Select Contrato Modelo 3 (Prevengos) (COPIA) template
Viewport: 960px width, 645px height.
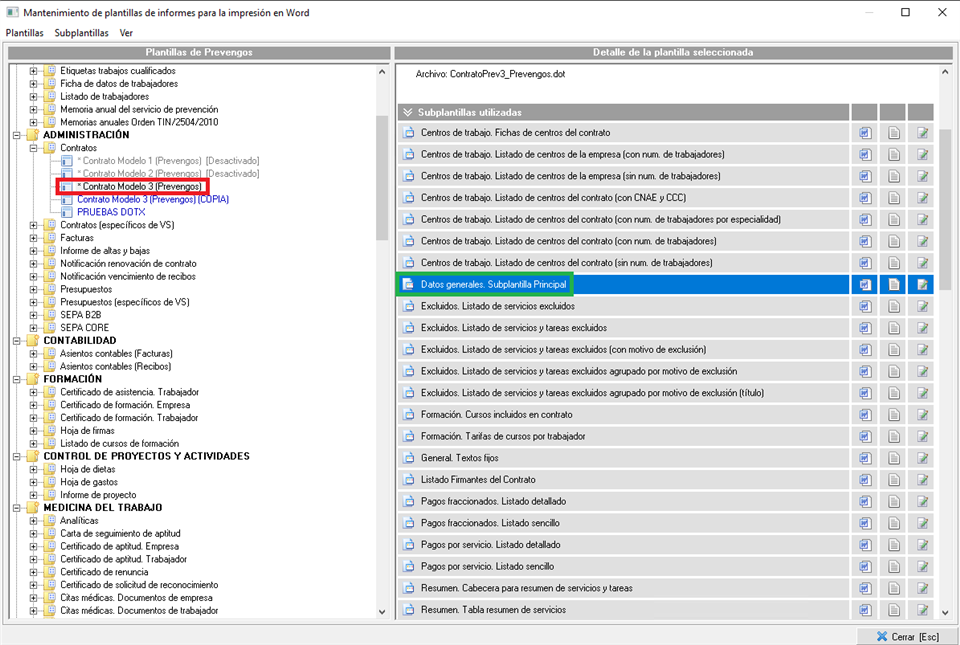(152, 199)
